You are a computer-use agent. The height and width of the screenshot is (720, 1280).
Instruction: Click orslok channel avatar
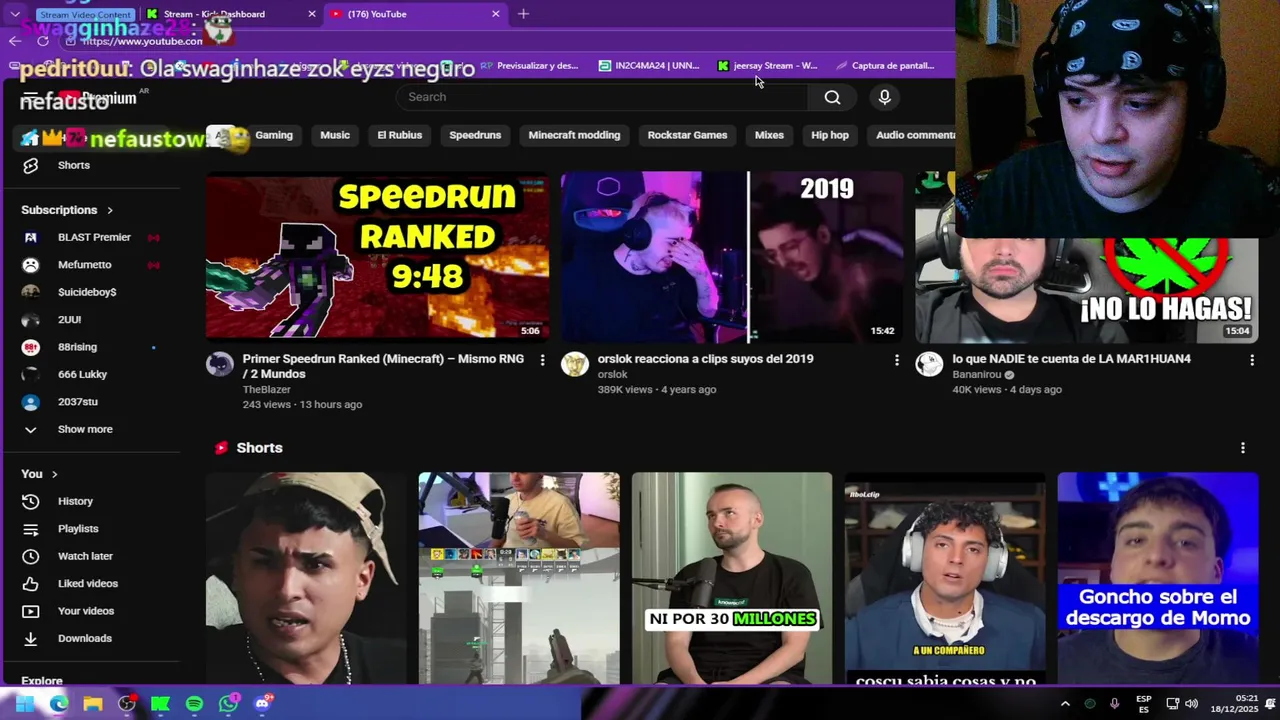click(x=574, y=364)
